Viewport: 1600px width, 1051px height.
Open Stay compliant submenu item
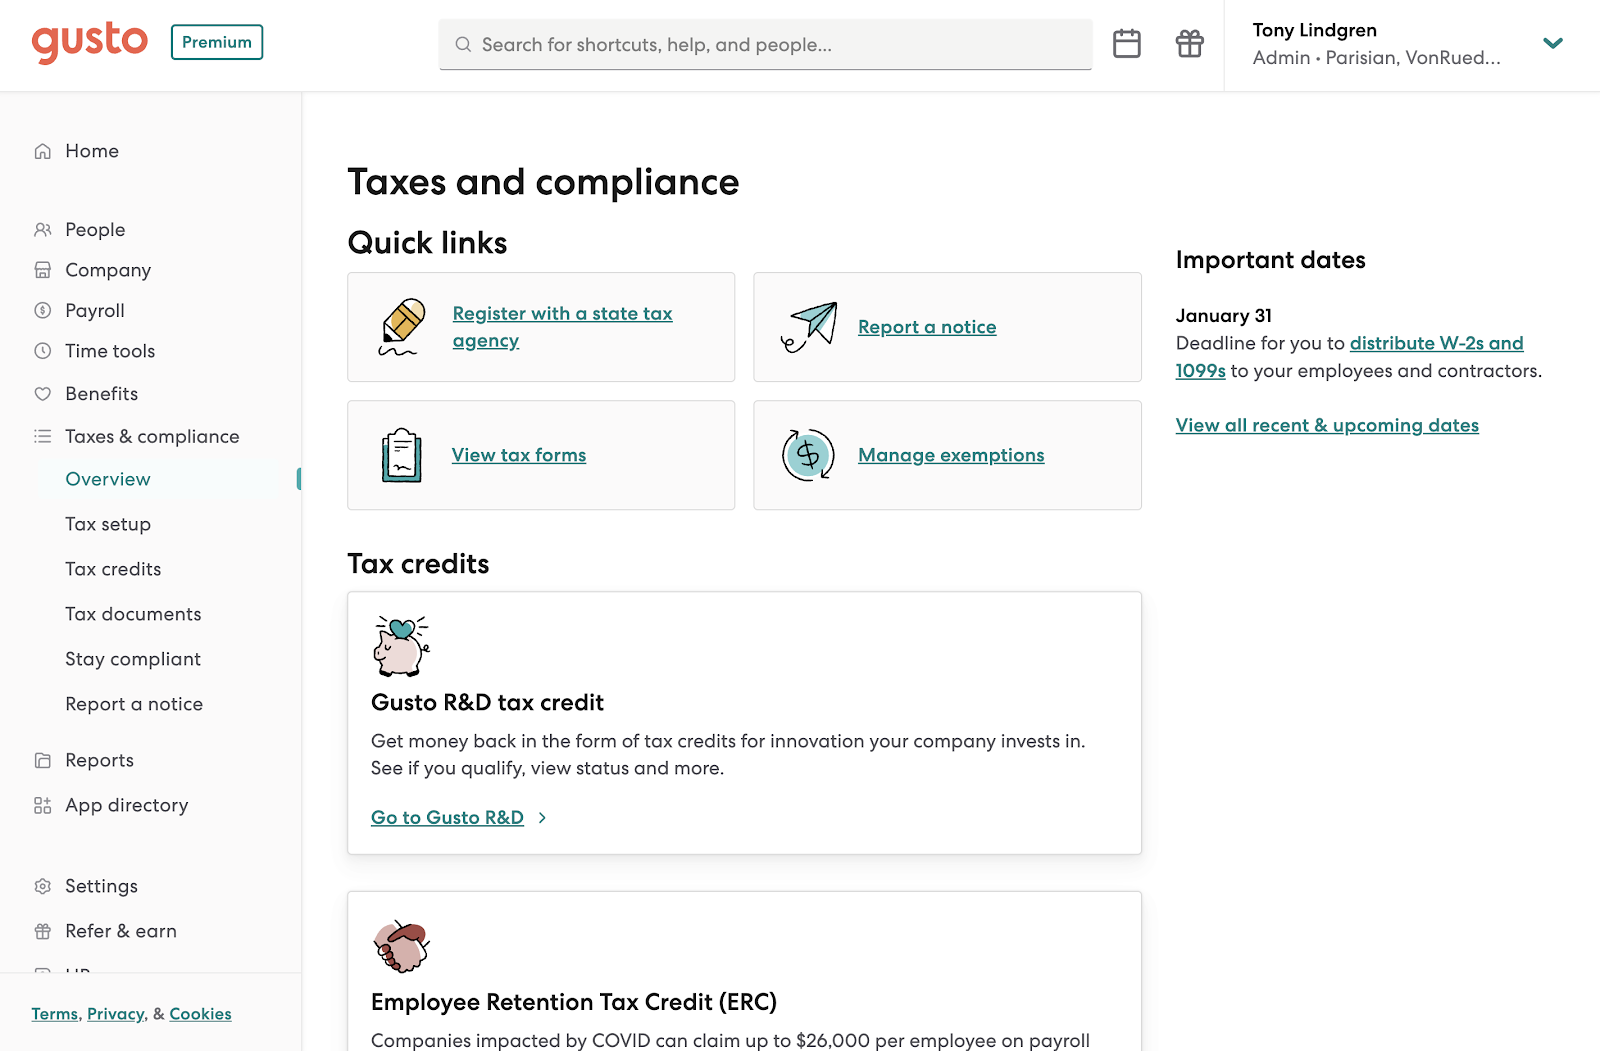(133, 659)
